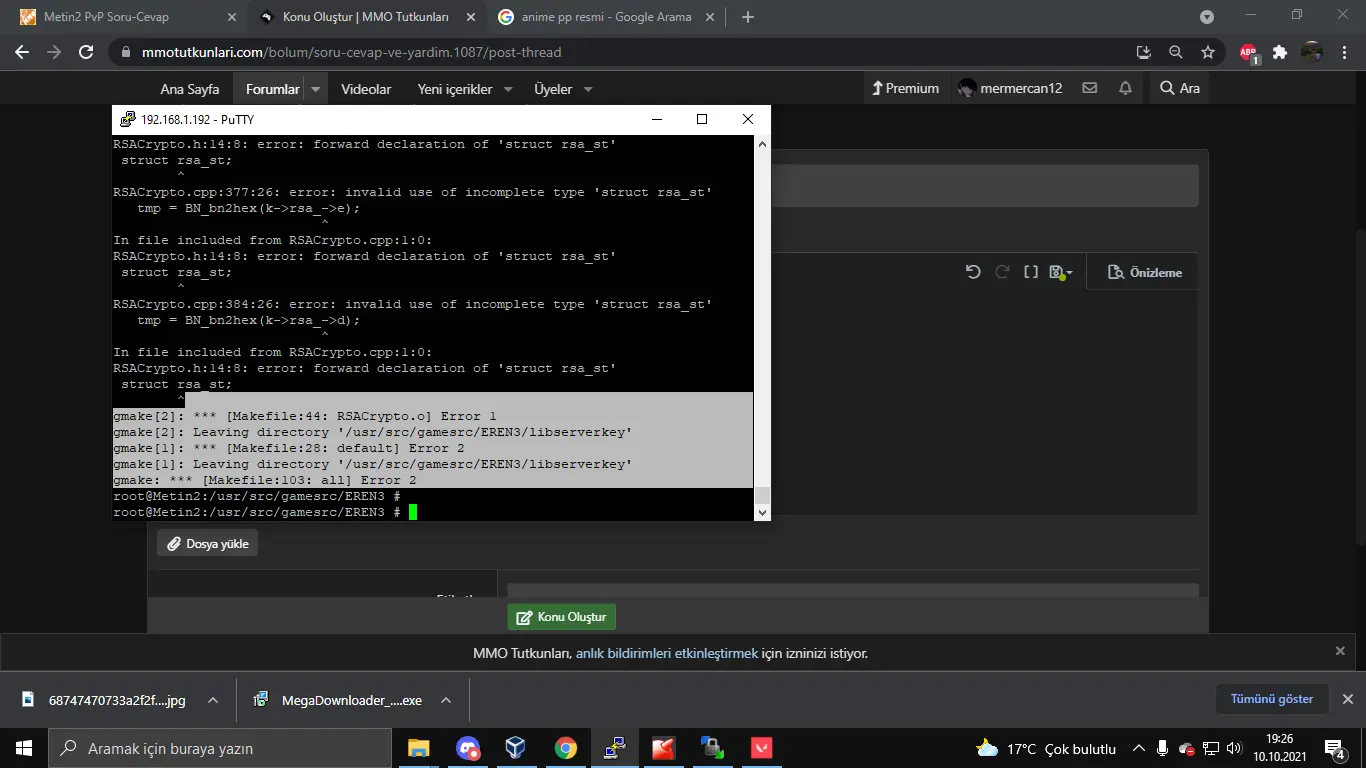This screenshot has height=768, width=1366.
Task: Click the Dosya yükle upload button
Action: point(207,544)
